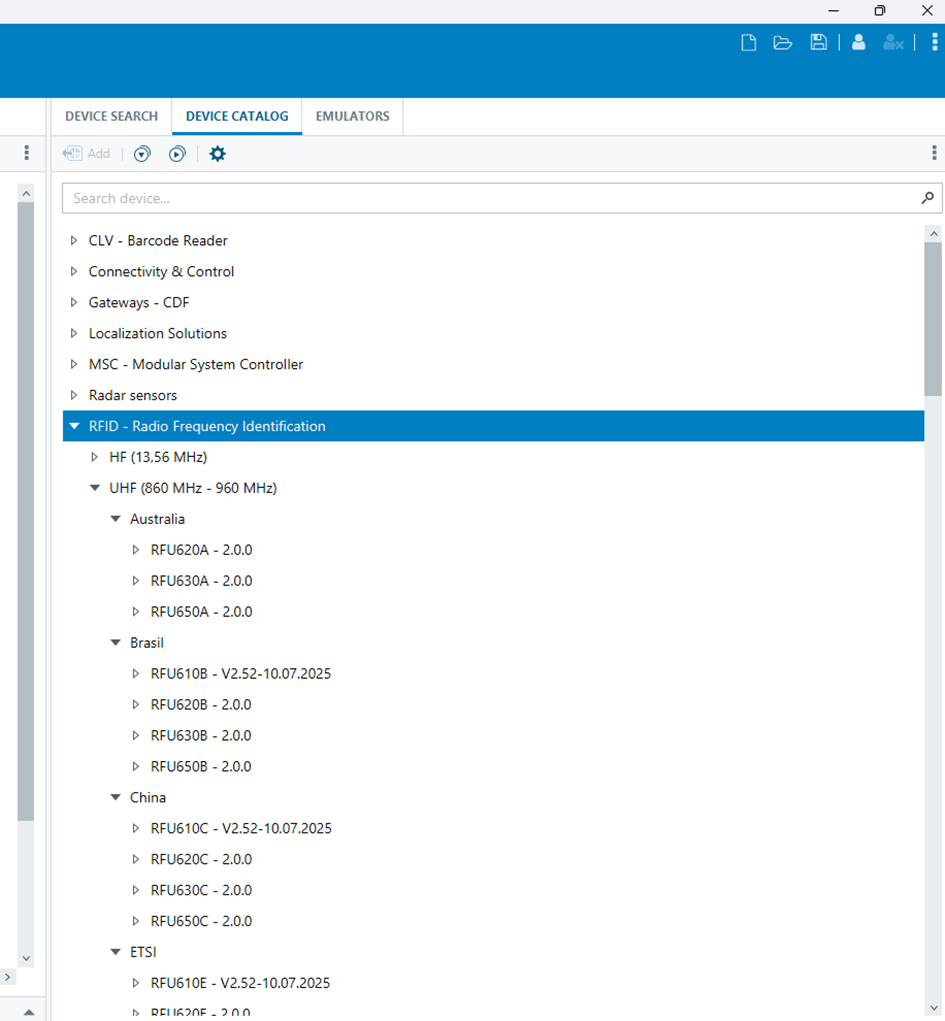The image size is (945, 1021).
Task: Click the Search device input field
Action: [x=490, y=198]
